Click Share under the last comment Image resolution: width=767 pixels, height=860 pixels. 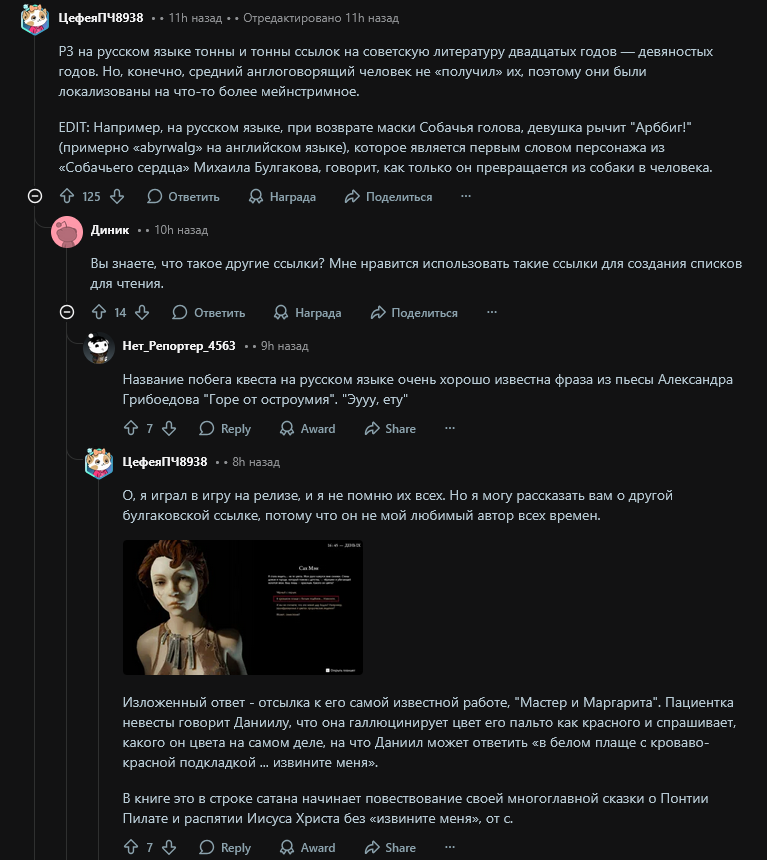390,847
